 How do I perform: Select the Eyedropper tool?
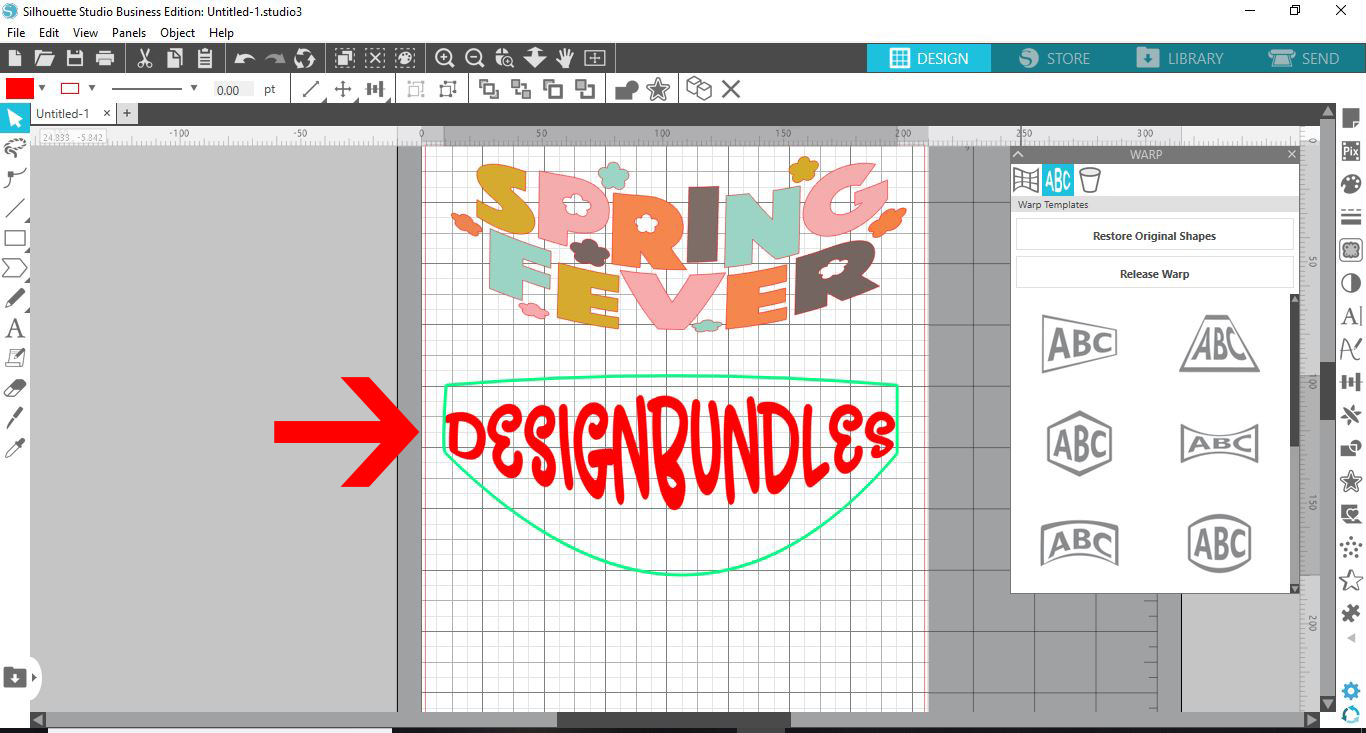tap(14, 447)
